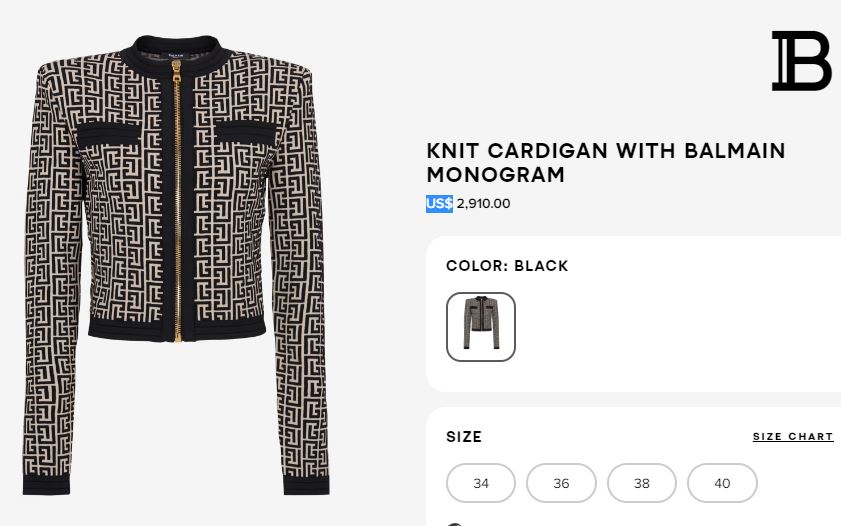This screenshot has width=841, height=526.
Task: Click the cardigan's black bottom hem band
Action: click(177, 327)
